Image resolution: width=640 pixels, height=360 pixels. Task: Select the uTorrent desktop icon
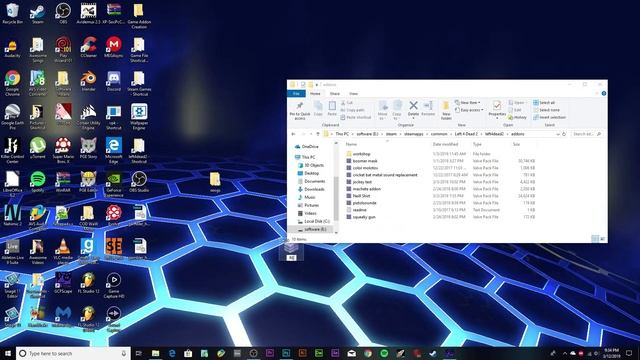click(x=38, y=148)
